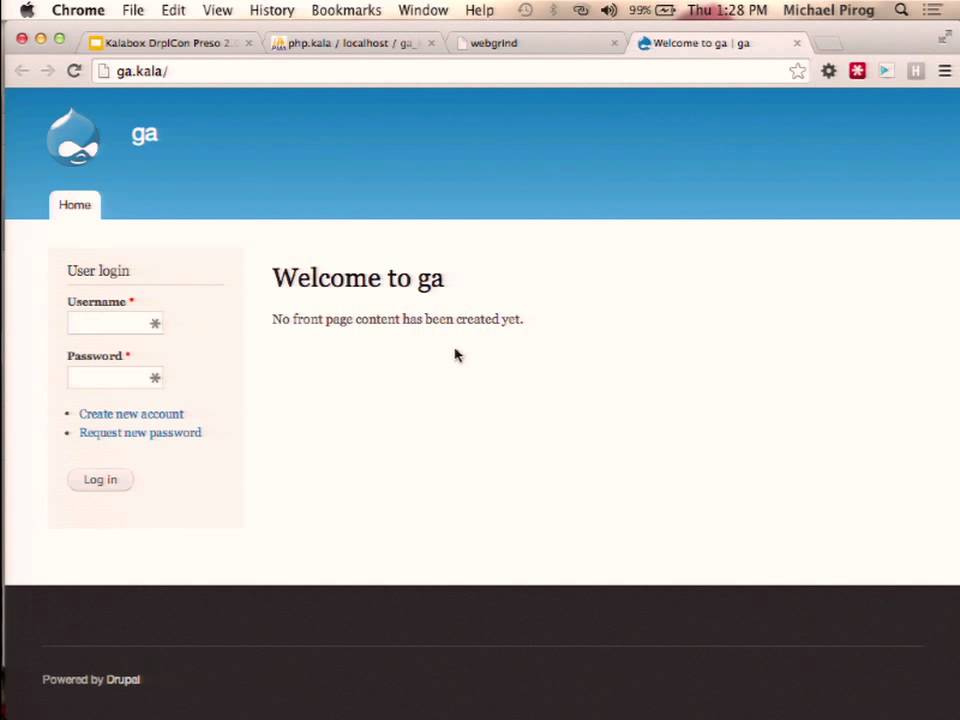Viewport: 960px width, 720px height.
Task: Open the Edit menu
Action: point(173,10)
